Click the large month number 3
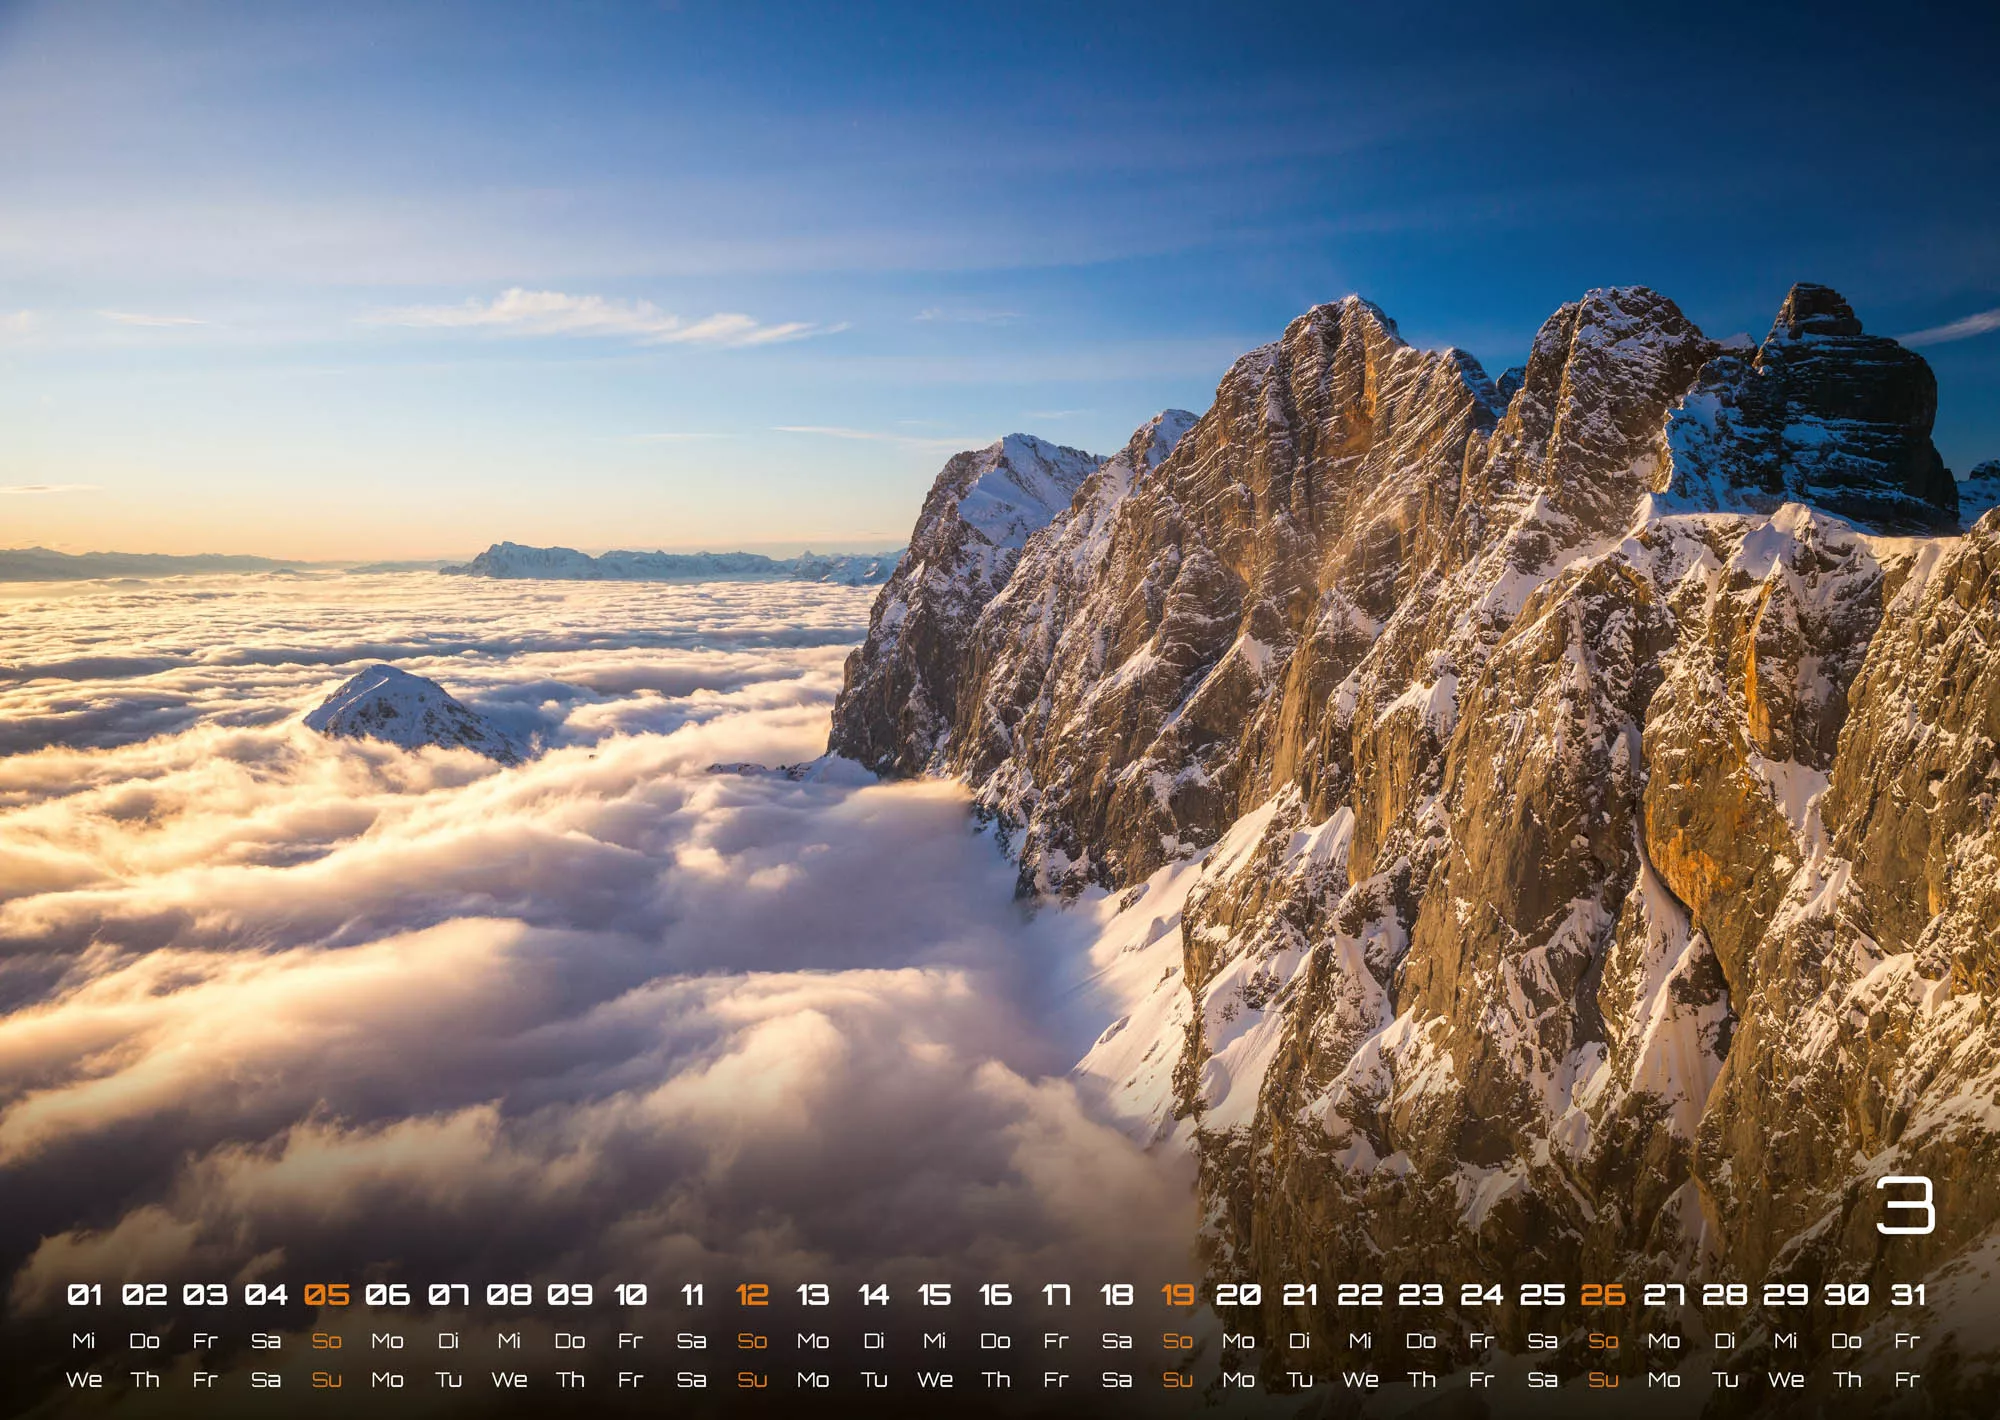2000x1420 pixels. point(1905,1204)
